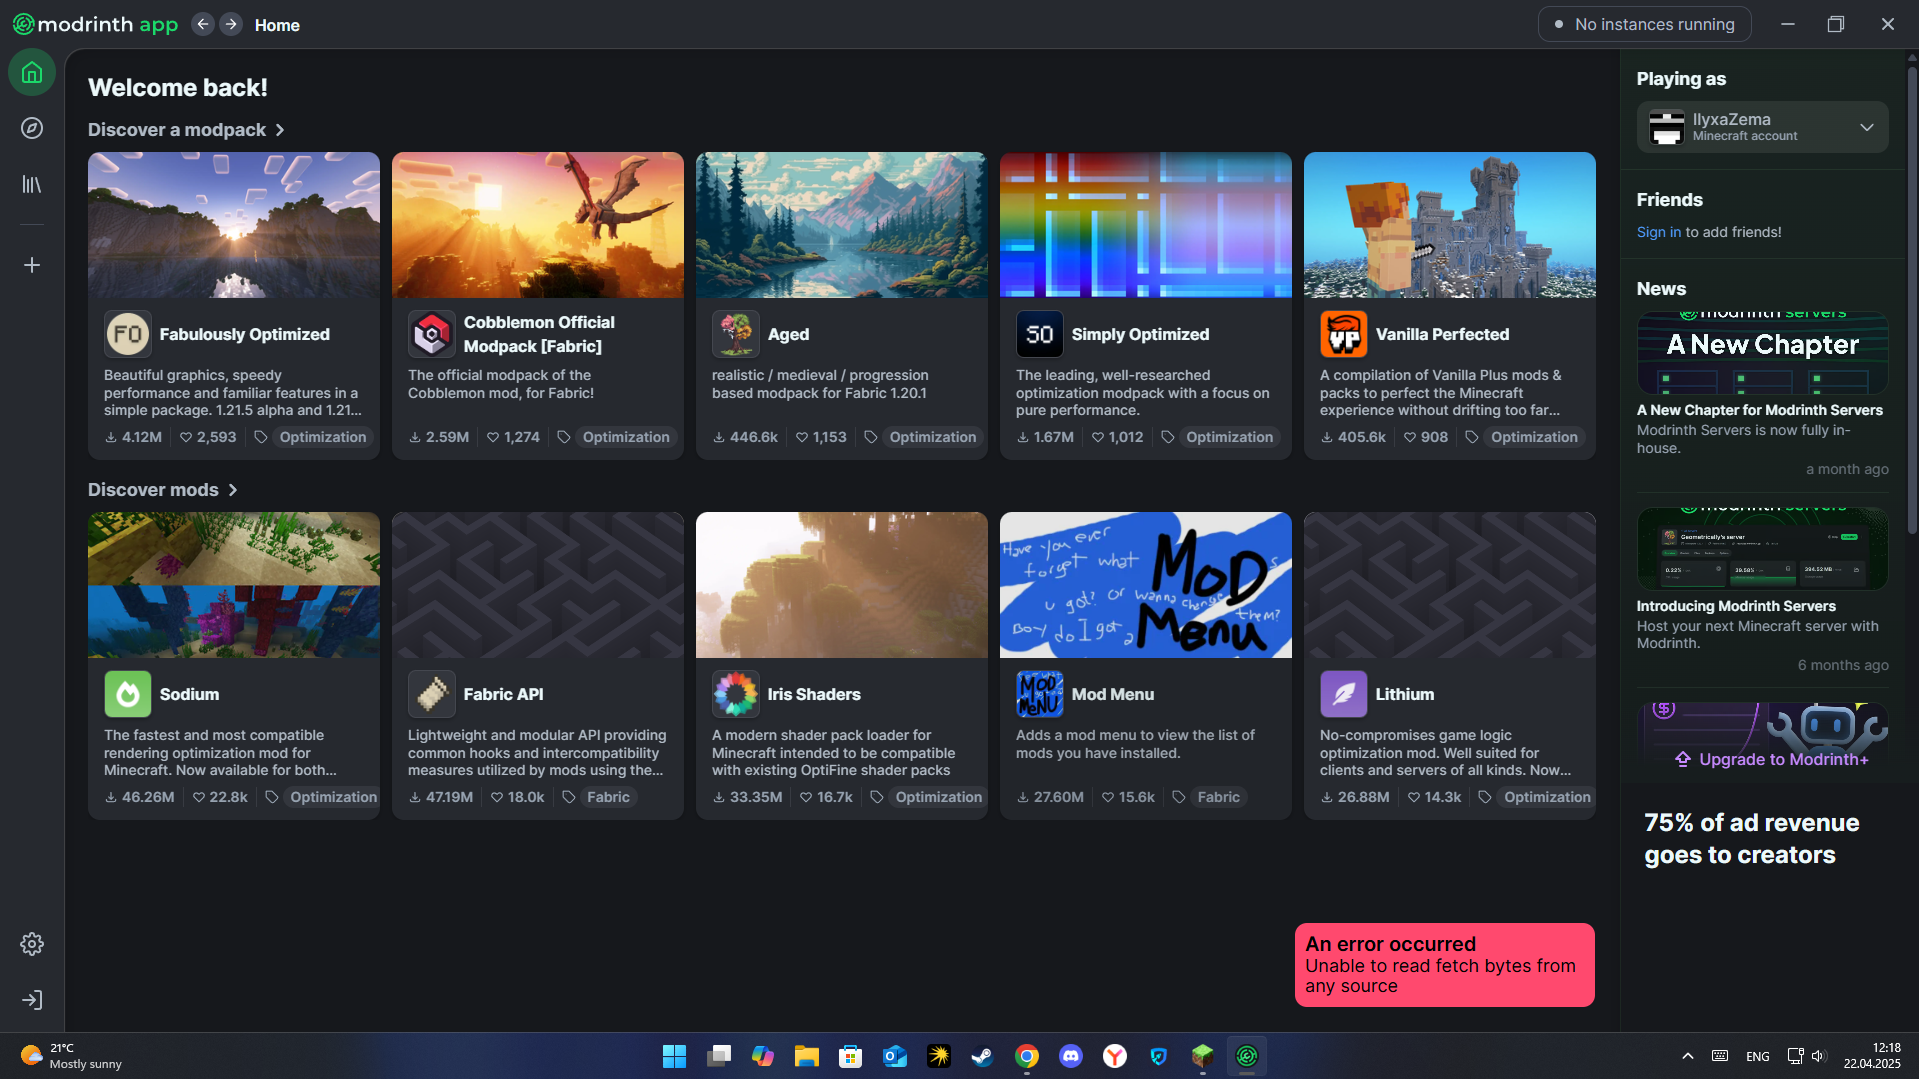The height and width of the screenshot is (1079, 1919).
Task: Click the Fabric API icon
Action: click(432, 694)
